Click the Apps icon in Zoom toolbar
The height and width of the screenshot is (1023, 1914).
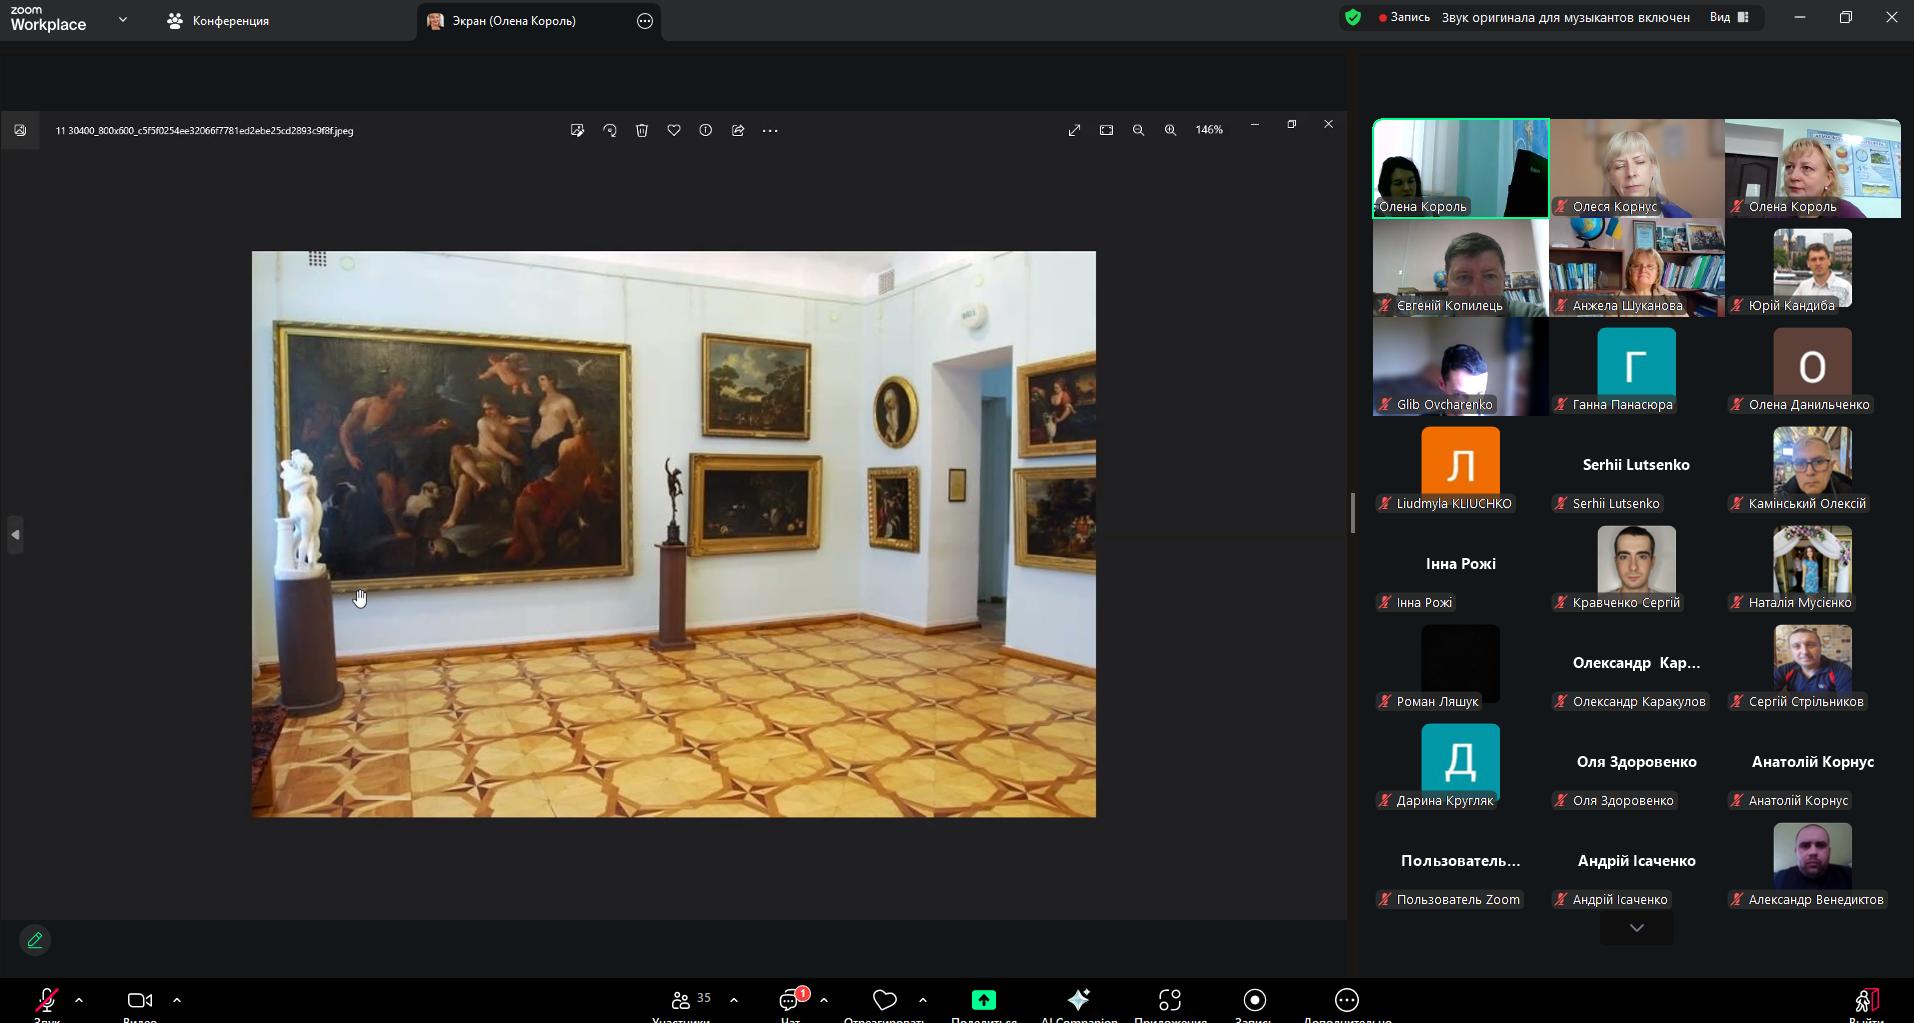click(1169, 1000)
